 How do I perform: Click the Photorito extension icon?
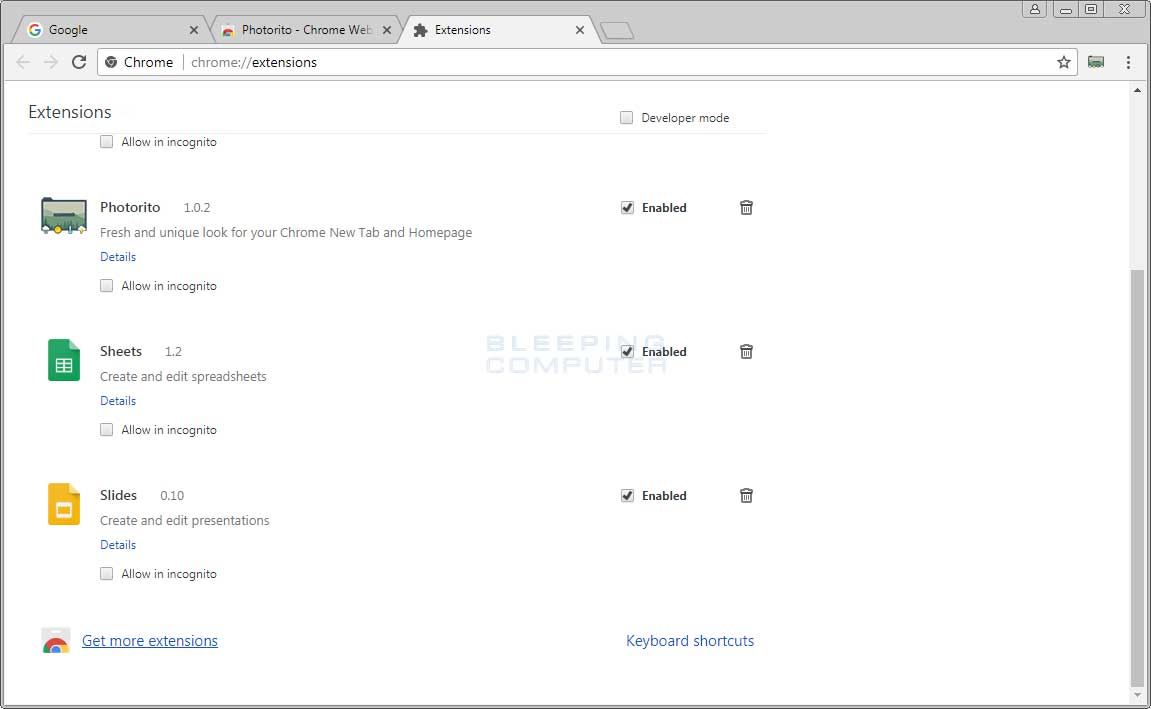(x=64, y=216)
